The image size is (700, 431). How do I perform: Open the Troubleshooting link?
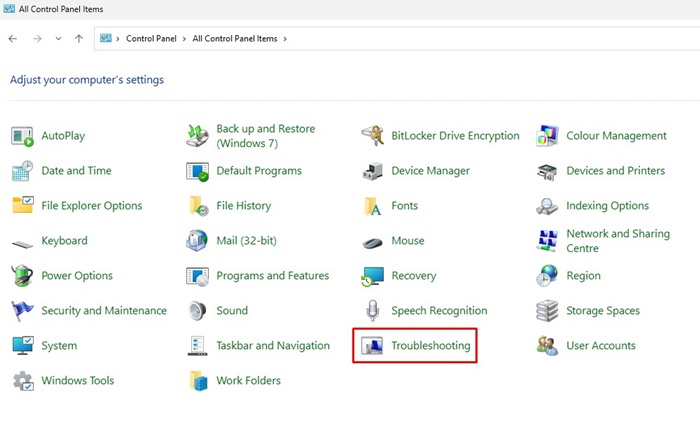(x=431, y=346)
